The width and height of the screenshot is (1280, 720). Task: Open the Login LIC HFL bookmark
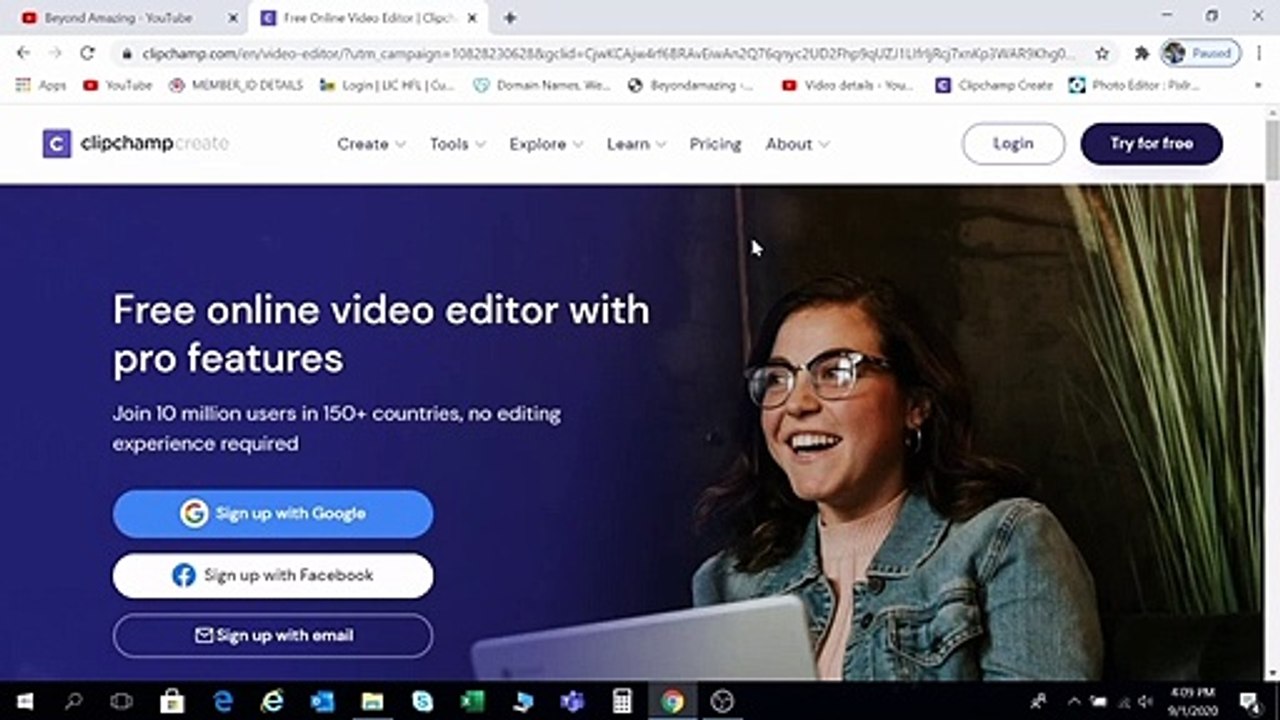(x=387, y=85)
